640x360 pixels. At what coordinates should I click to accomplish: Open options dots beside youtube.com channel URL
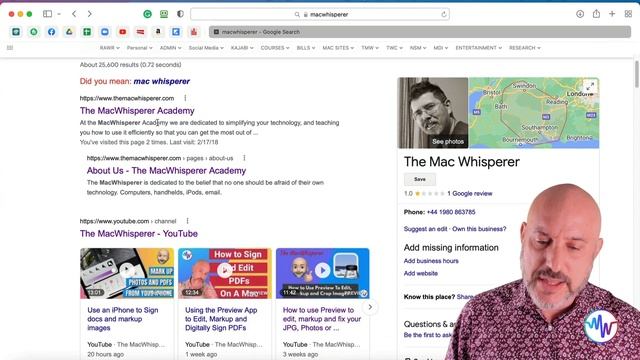187,221
